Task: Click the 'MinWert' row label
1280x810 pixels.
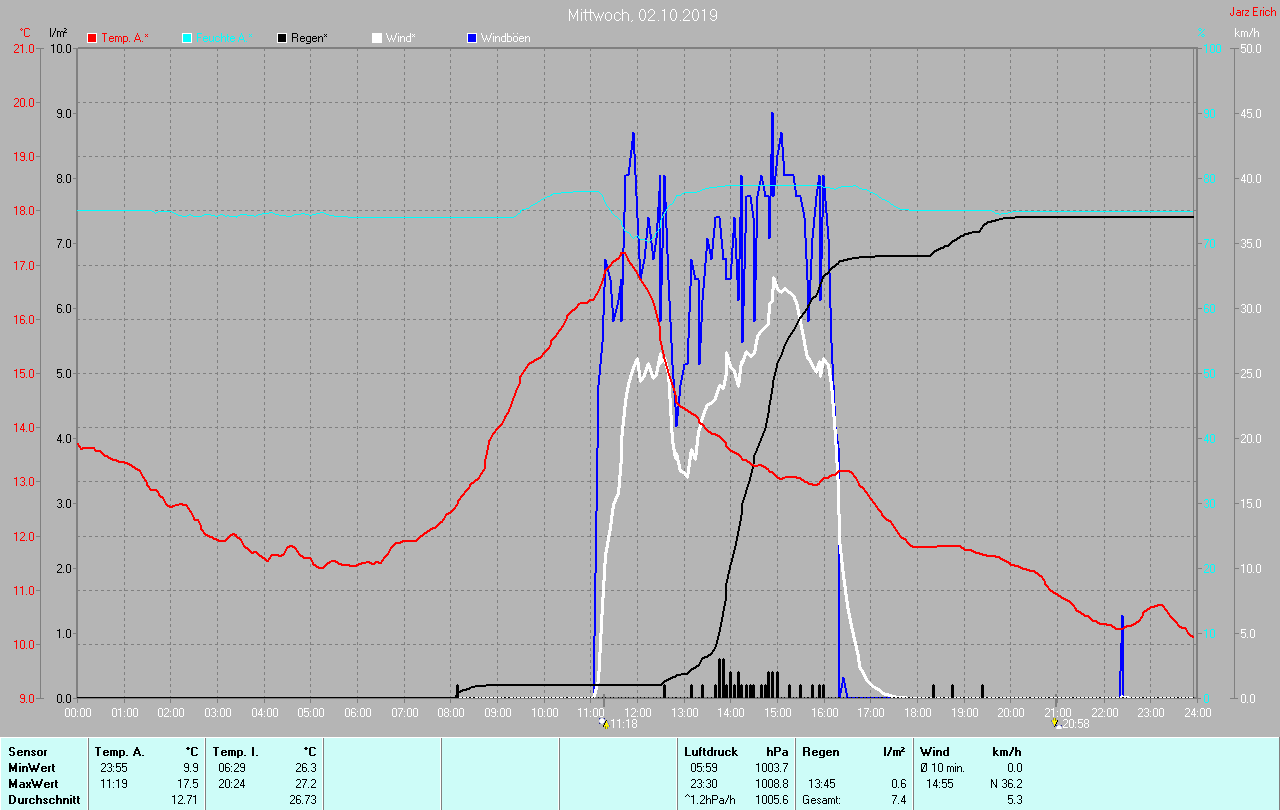Action: (x=30, y=768)
